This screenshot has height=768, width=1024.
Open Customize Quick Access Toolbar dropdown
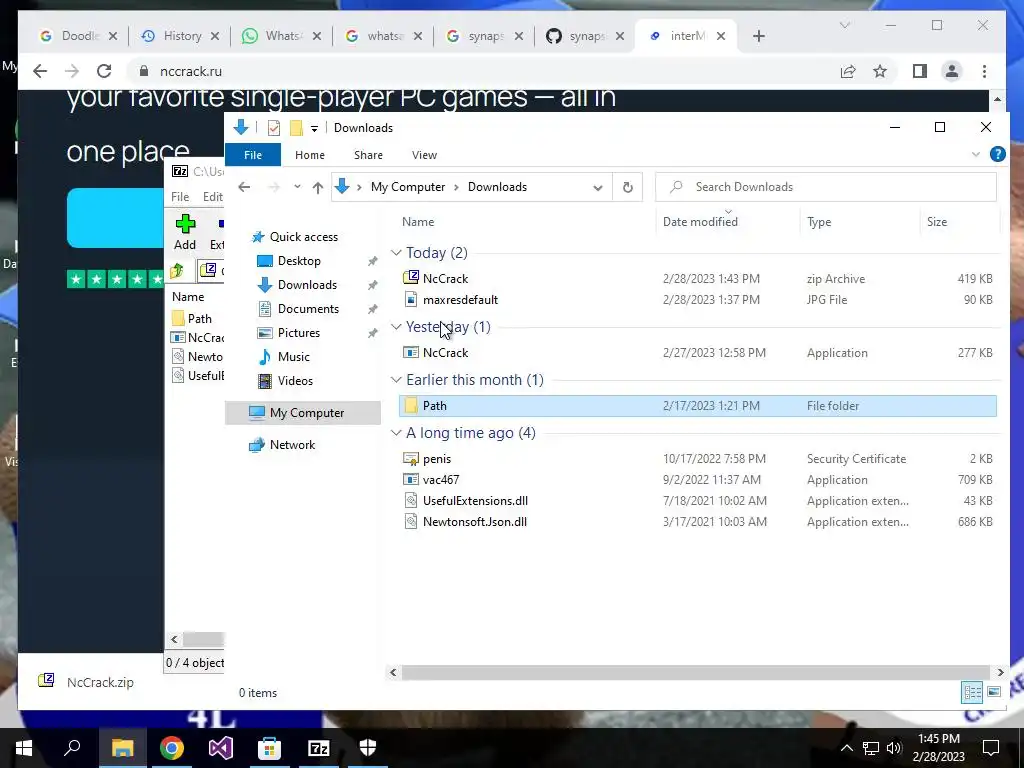(314, 129)
